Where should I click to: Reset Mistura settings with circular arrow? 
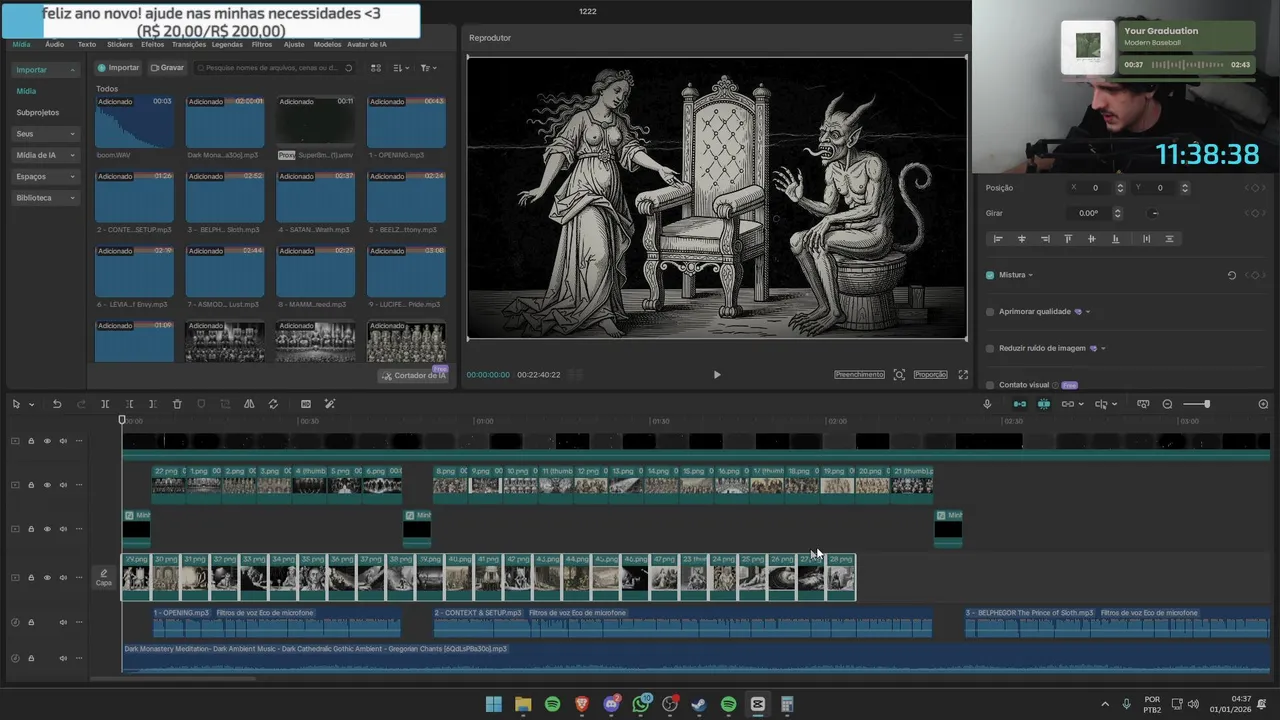[x=1232, y=275]
